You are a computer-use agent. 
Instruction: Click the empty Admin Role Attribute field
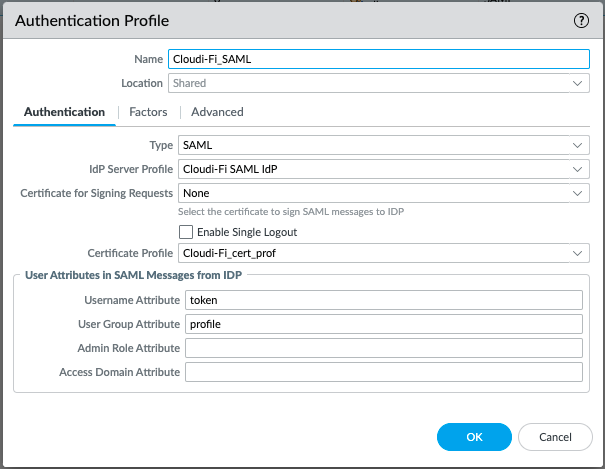tap(383, 348)
